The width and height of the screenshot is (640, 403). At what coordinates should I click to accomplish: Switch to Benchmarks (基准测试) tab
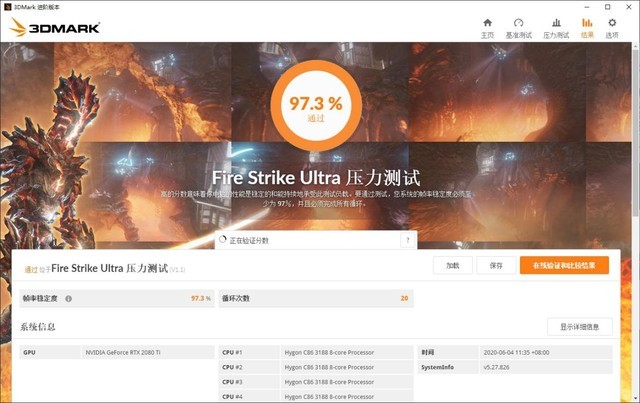pos(518,28)
